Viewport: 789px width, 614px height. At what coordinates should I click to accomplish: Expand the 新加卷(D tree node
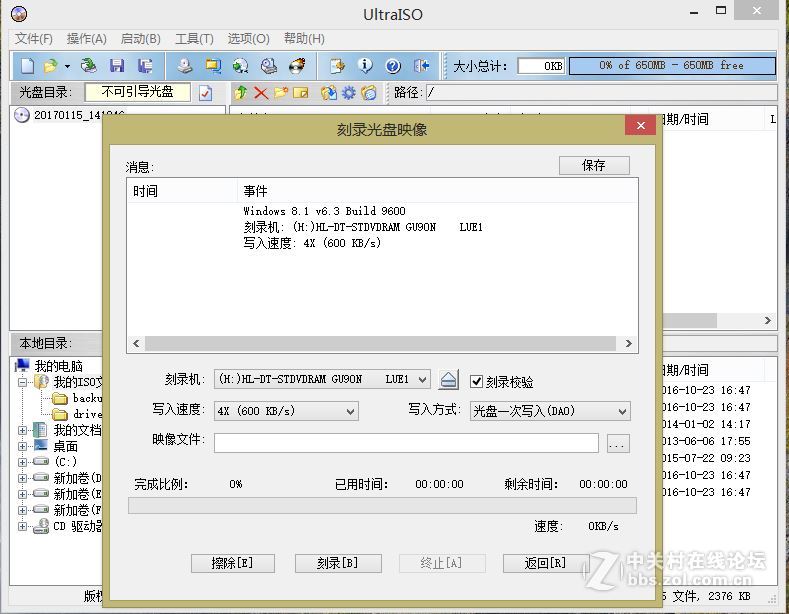pos(23,478)
